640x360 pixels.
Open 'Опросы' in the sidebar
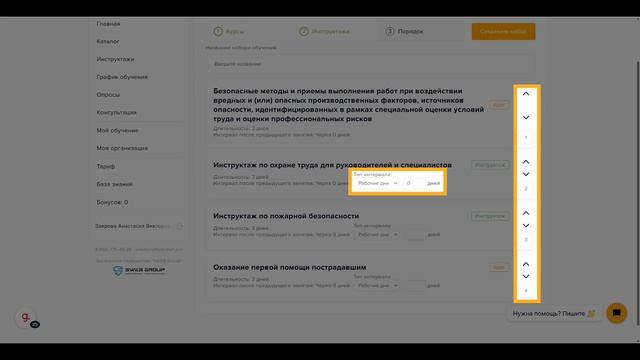point(108,95)
